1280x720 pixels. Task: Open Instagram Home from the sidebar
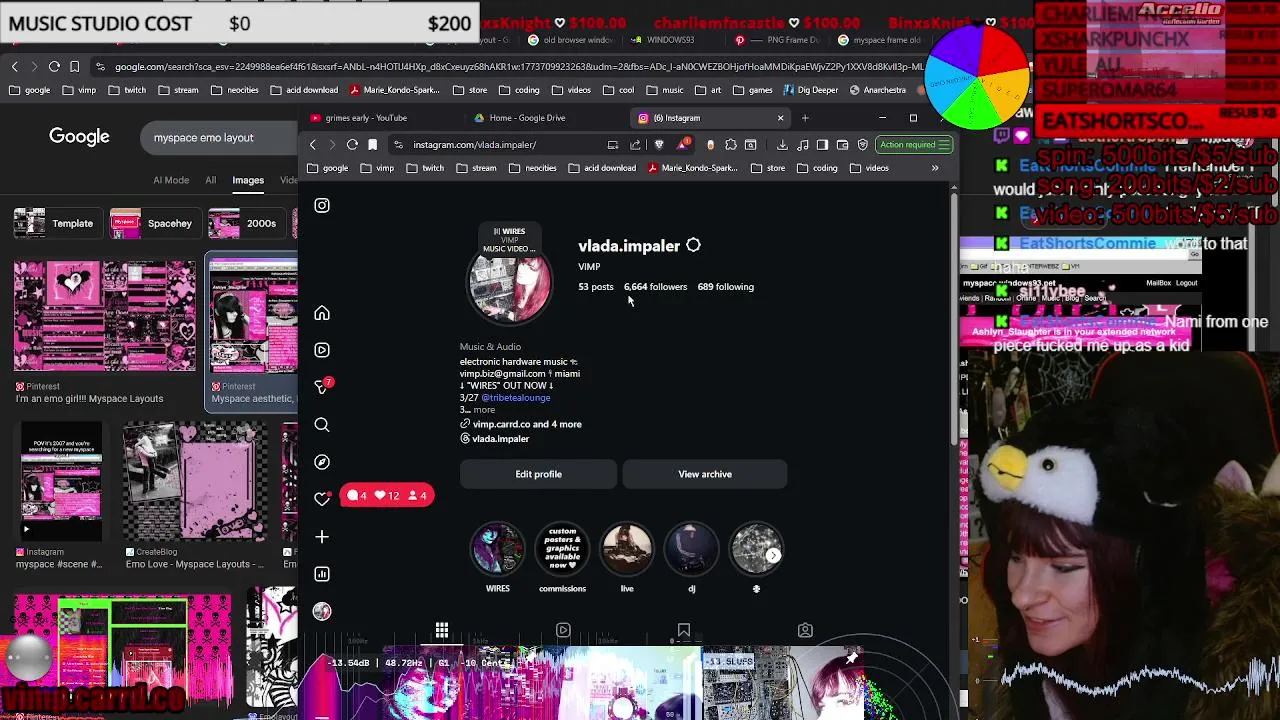(x=322, y=313)
